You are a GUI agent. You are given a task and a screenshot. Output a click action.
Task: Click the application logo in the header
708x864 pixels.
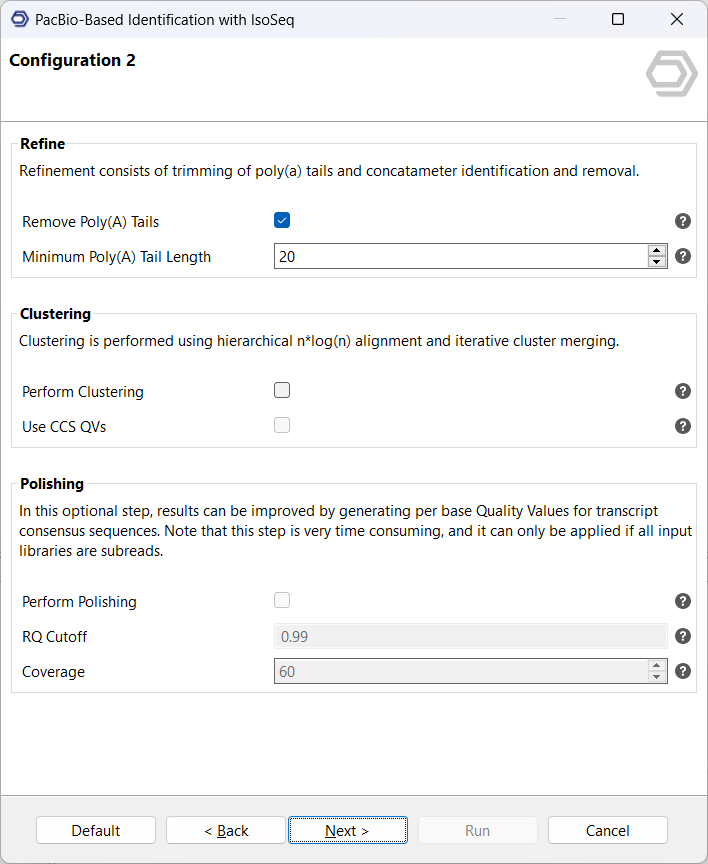tap(671, 76)
